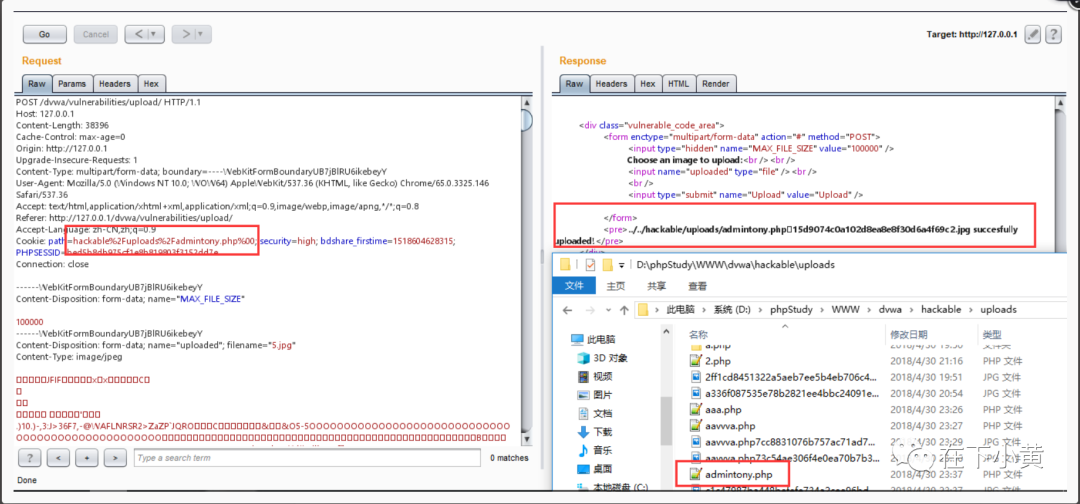Click next search match arrow button
The height and width of the screenshot is (504, 1080).
pyautogui.click(x=116, y=457)
